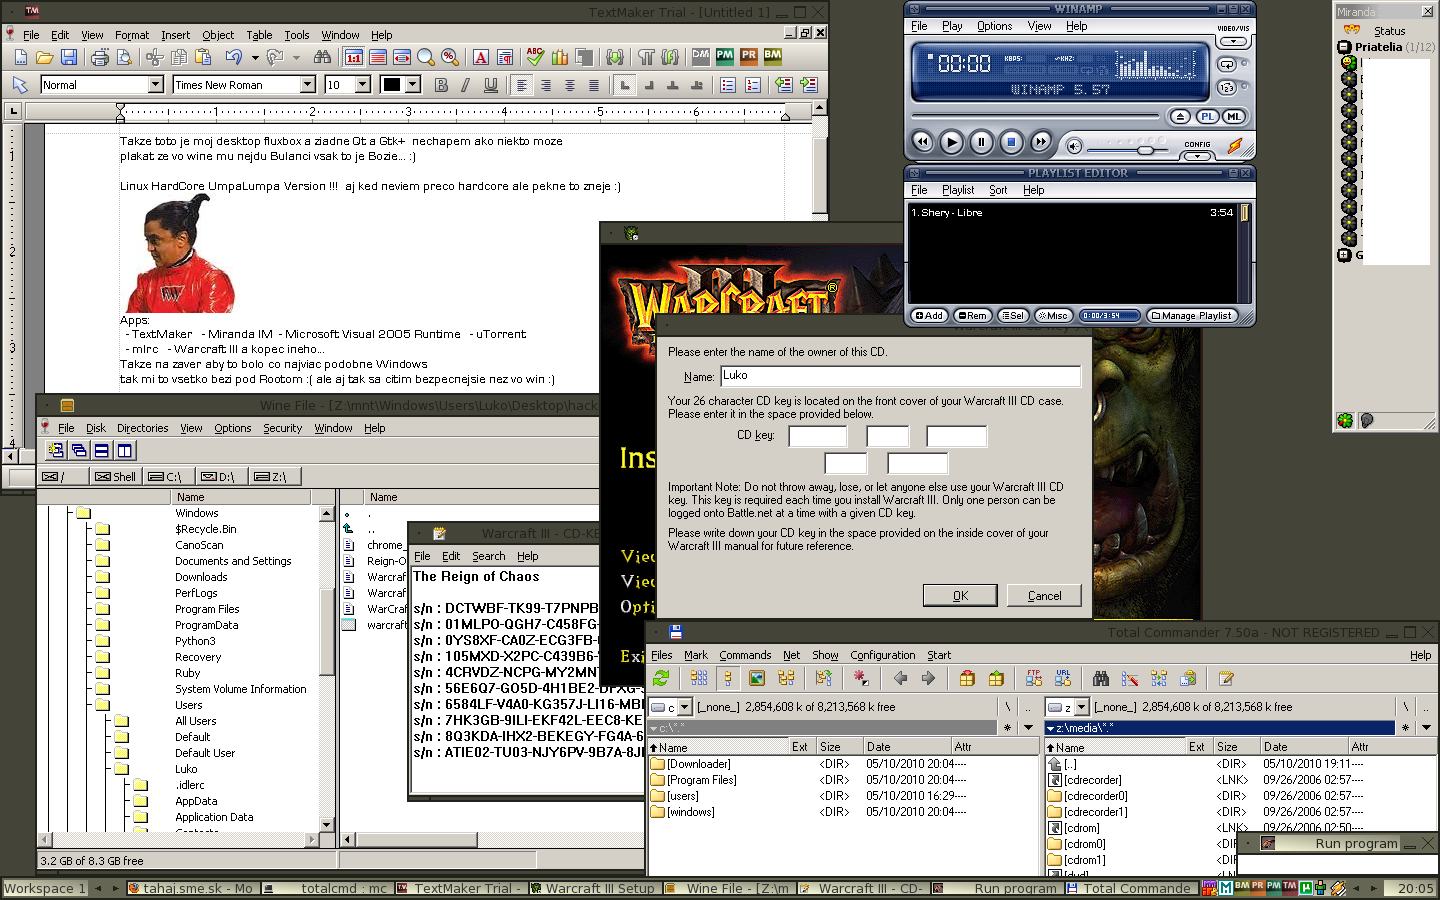Viewport: 1440px width, 900px height.
Task: Click Winamp seek bar
Action: point(1035,117)
